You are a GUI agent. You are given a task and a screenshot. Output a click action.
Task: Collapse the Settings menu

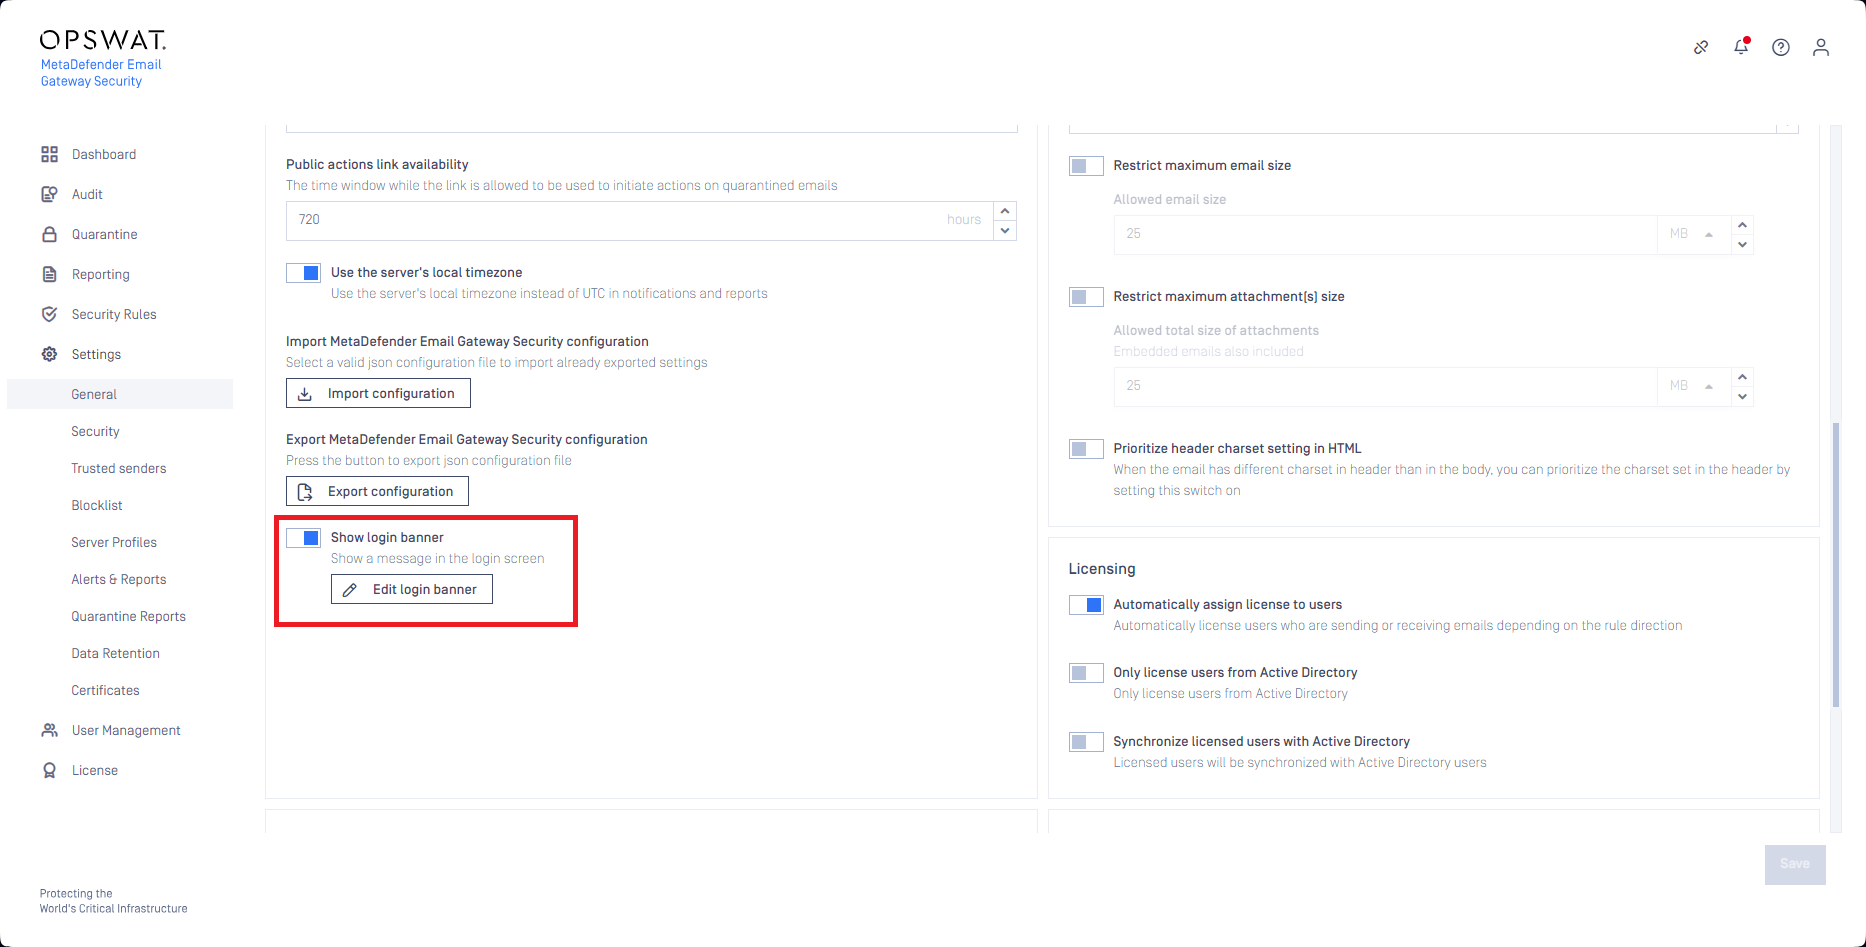[96, 354]
